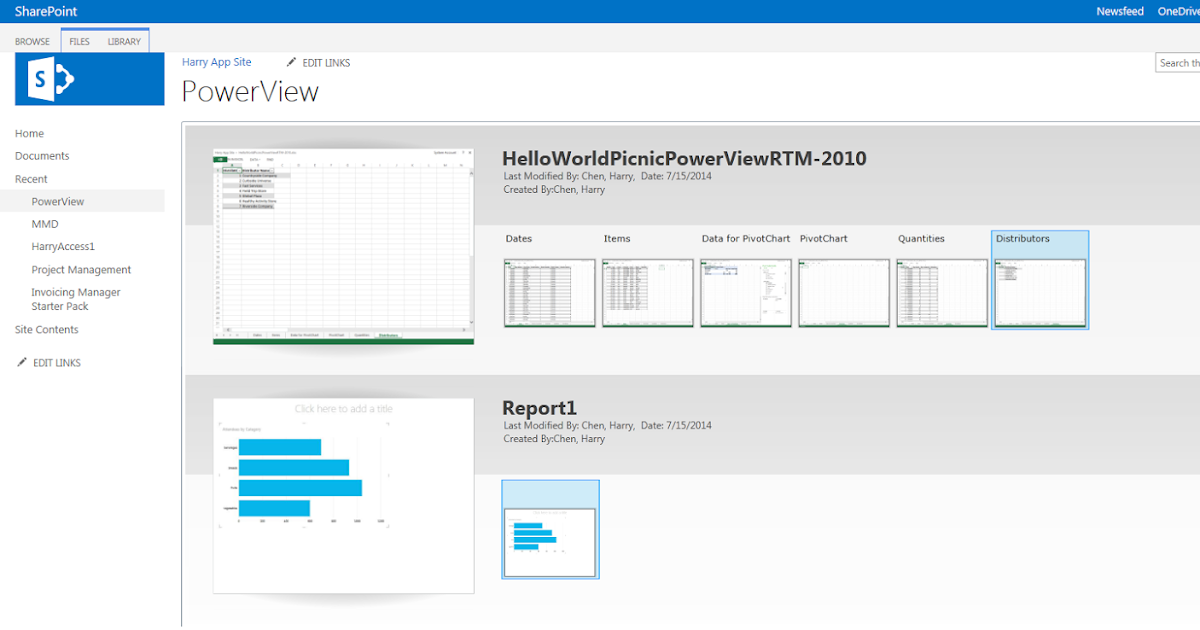Select PowerView in left navigation
This screenshot has height=630, width=1200.
click(x=58, y=201)
